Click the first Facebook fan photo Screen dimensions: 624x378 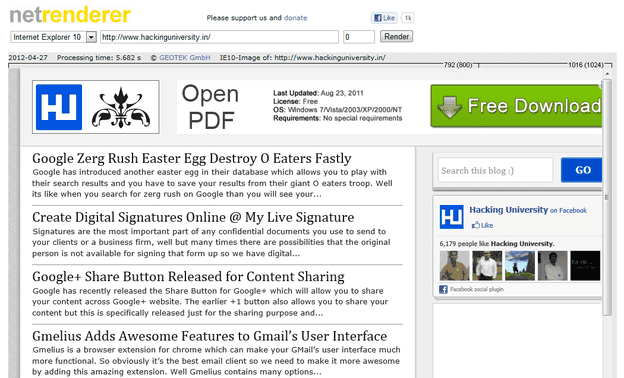point(454,265)
